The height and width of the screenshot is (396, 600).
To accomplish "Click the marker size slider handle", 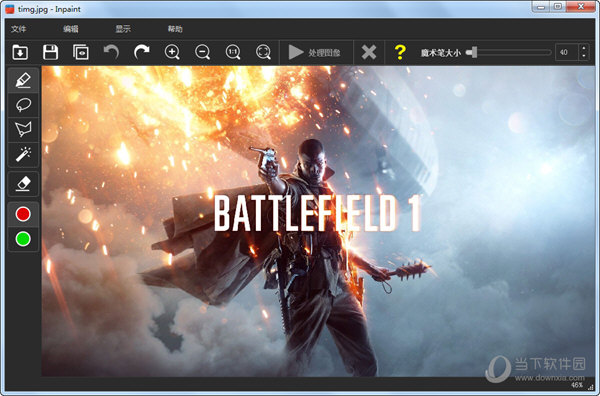I will click(x=473, y=52).
